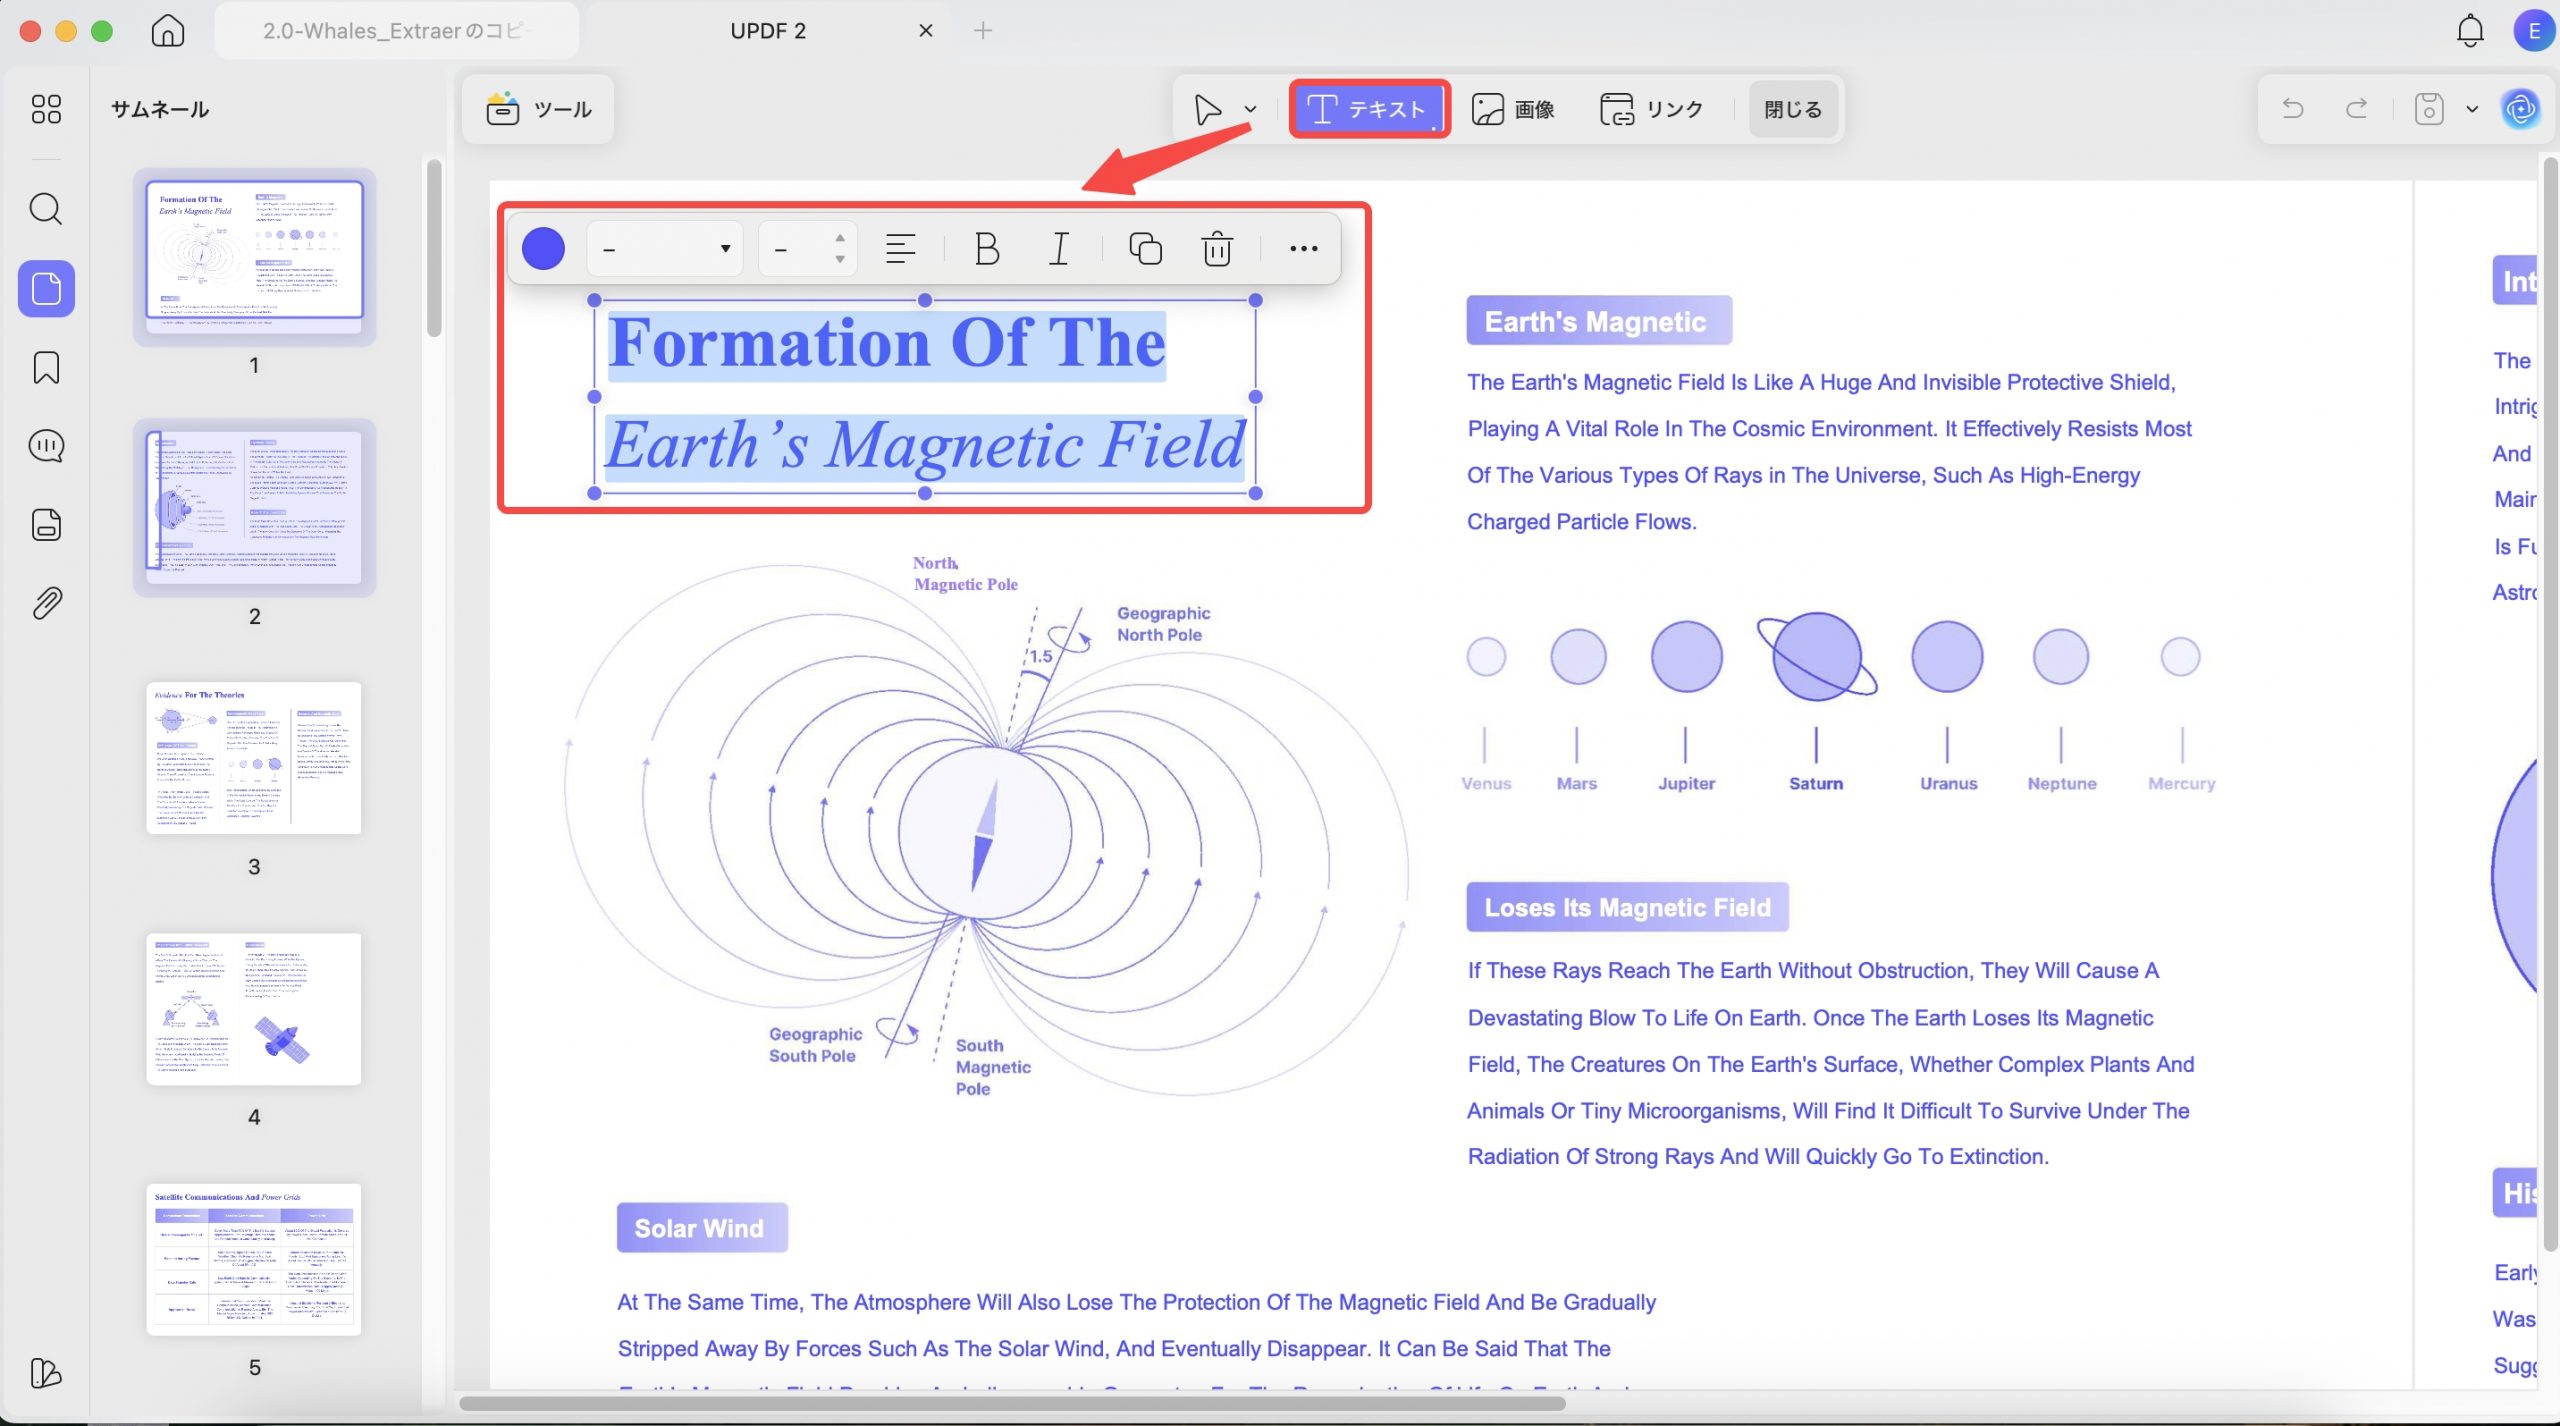Open the text alignment icon
Screen dimensions: 2560x1426
point(901,248)
